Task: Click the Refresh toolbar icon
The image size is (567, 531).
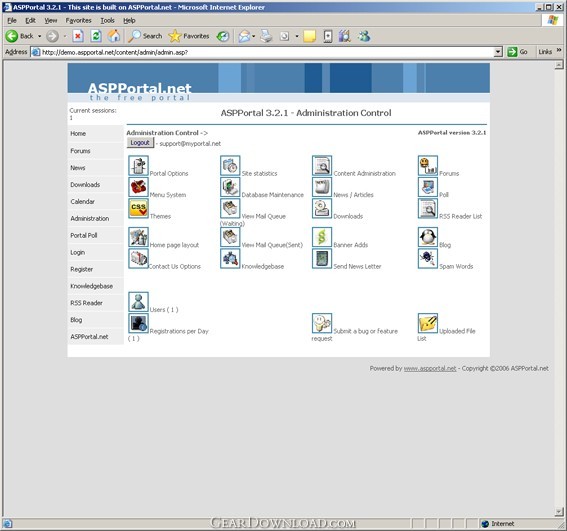Action: coord(96,36)
